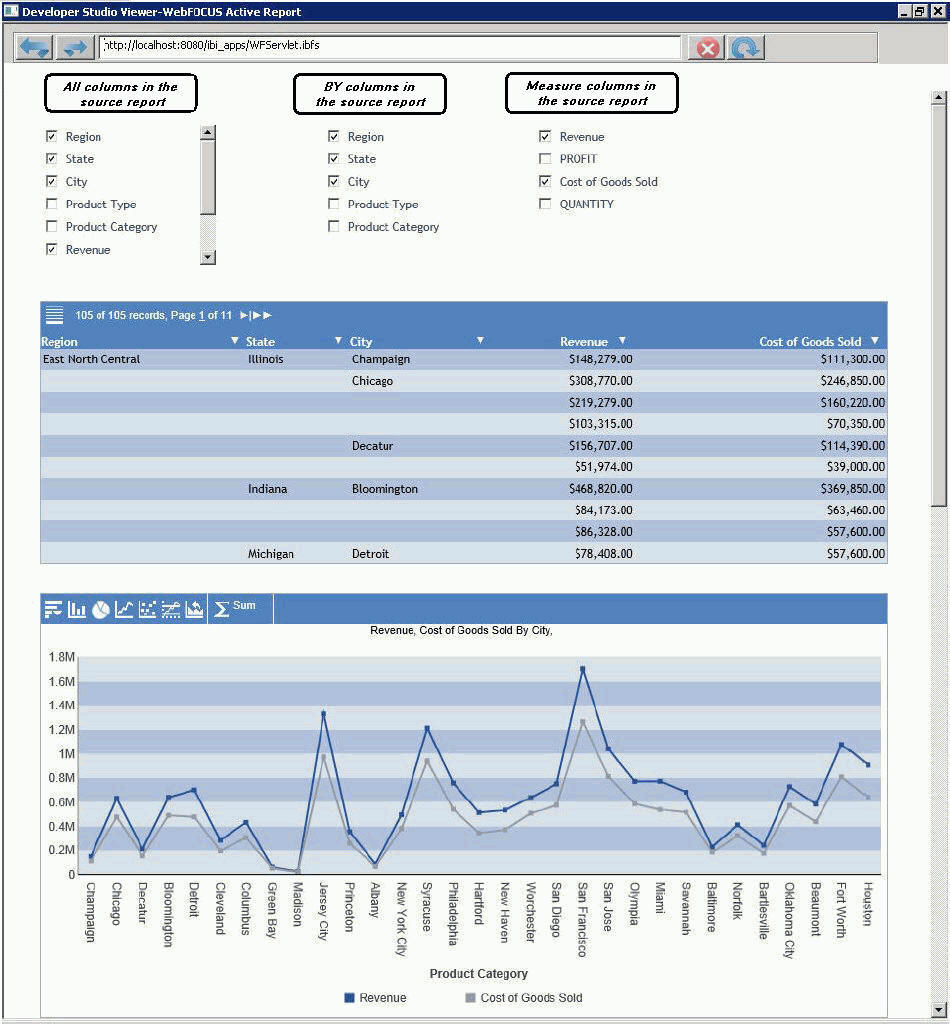Click the Bloomington city cell in the table
The image size is (950, 1024).
[385, 488]
